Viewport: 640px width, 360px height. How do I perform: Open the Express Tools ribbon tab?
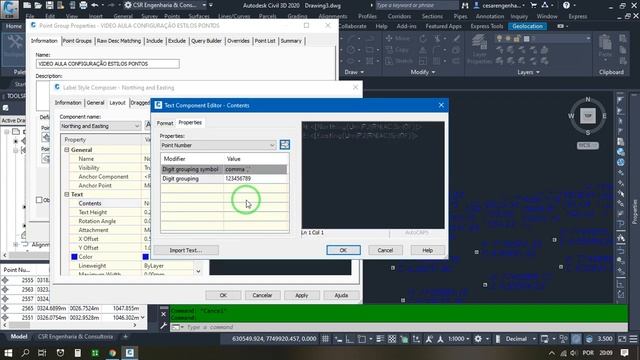(487, 26)
